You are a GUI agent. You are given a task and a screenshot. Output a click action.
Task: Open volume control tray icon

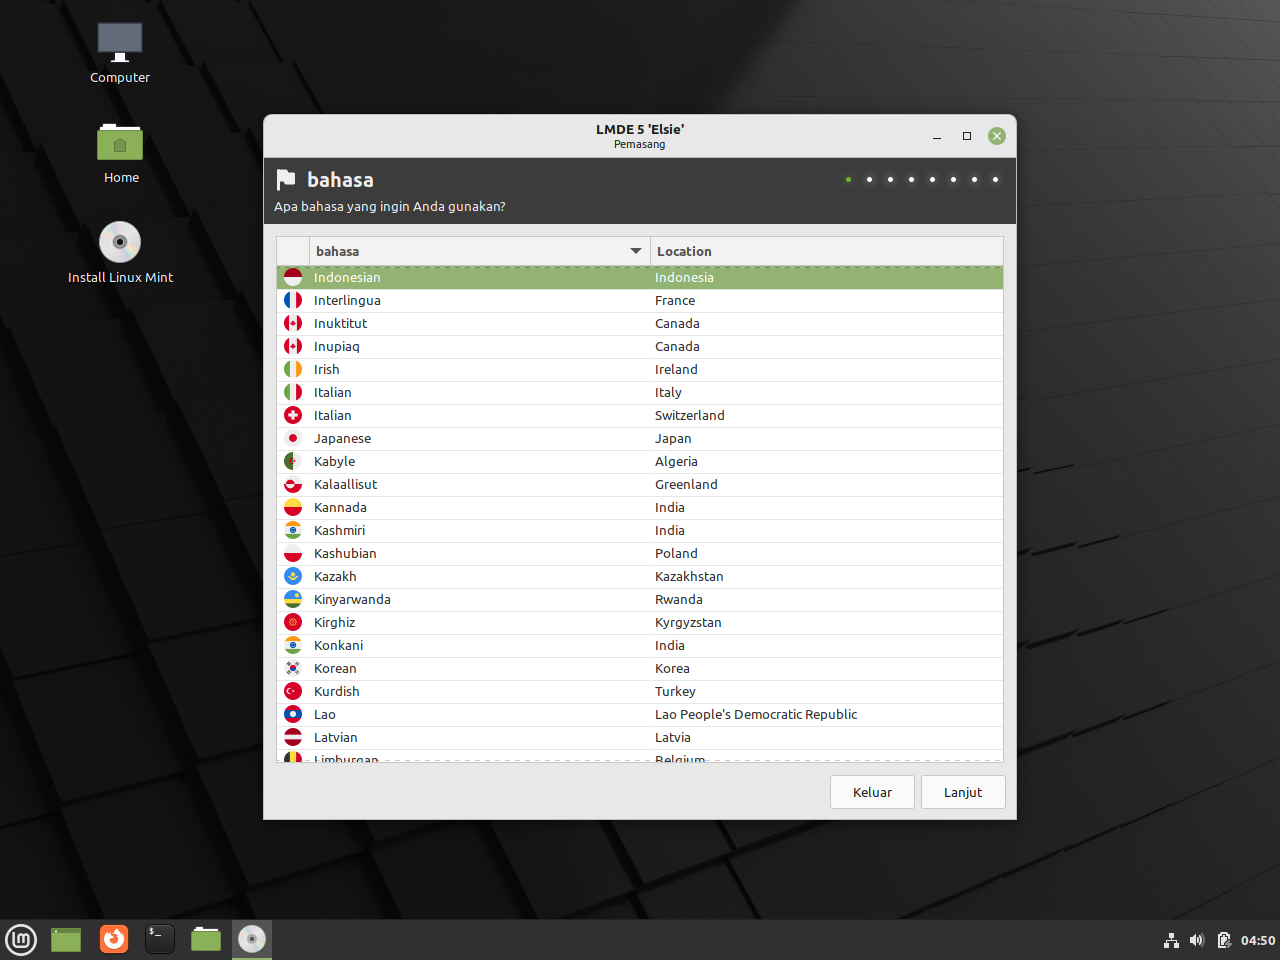tap(1197, 940)
